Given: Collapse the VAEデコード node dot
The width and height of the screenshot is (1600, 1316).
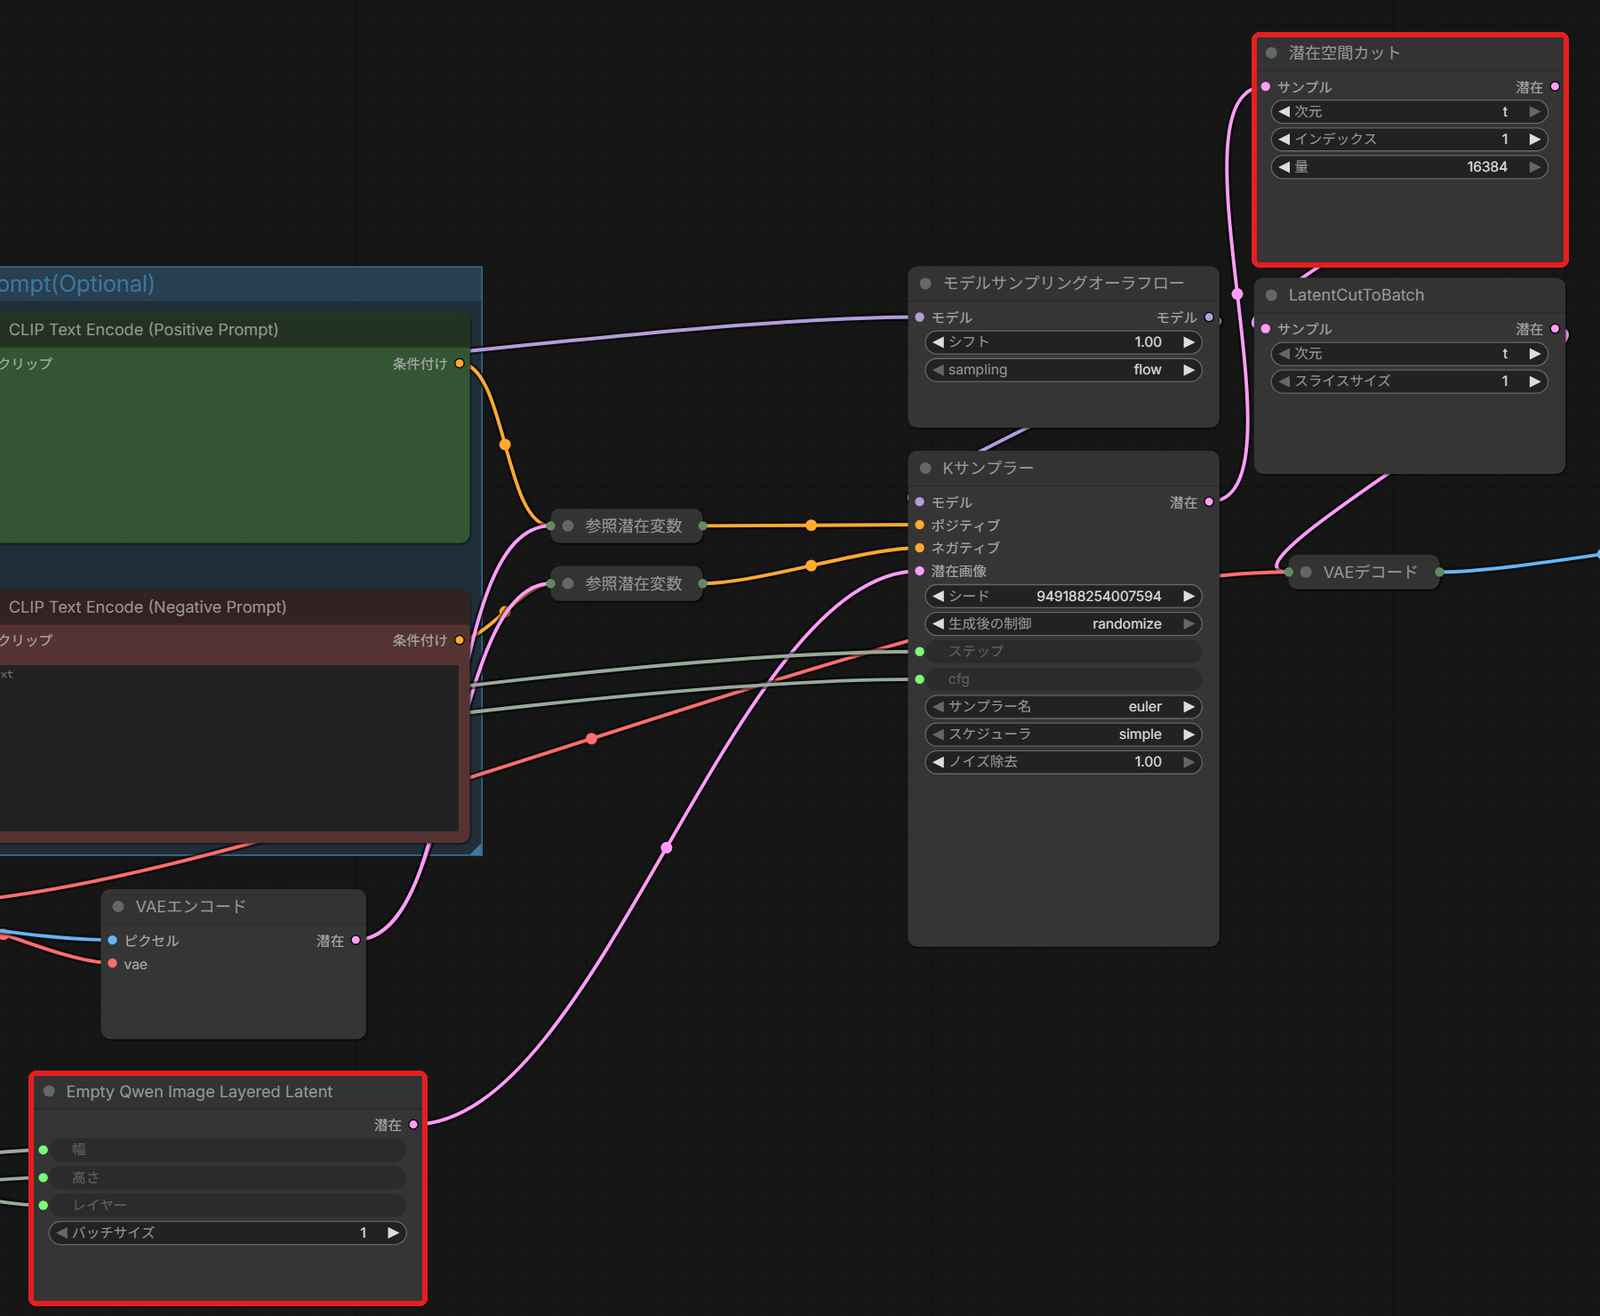Looking at the screenshot, I should (x=1306, y=572).
